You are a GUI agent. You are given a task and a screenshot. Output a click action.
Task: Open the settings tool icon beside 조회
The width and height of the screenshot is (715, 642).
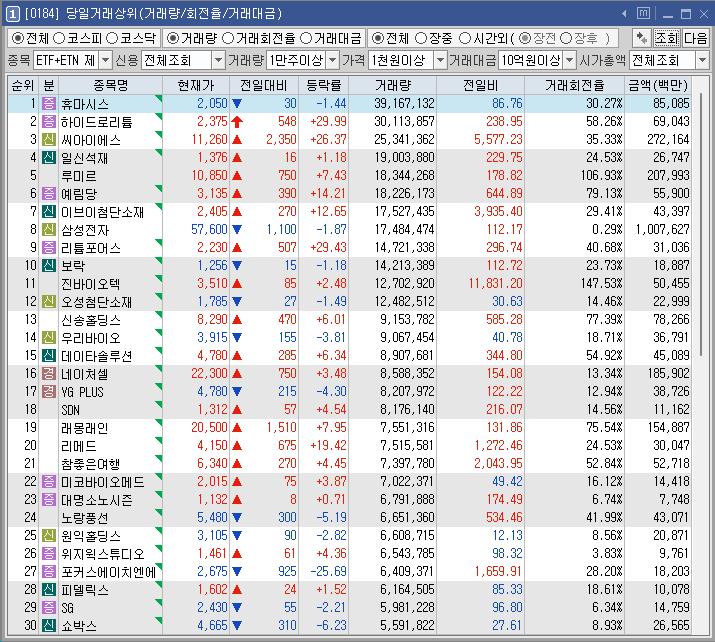(642, 38)
